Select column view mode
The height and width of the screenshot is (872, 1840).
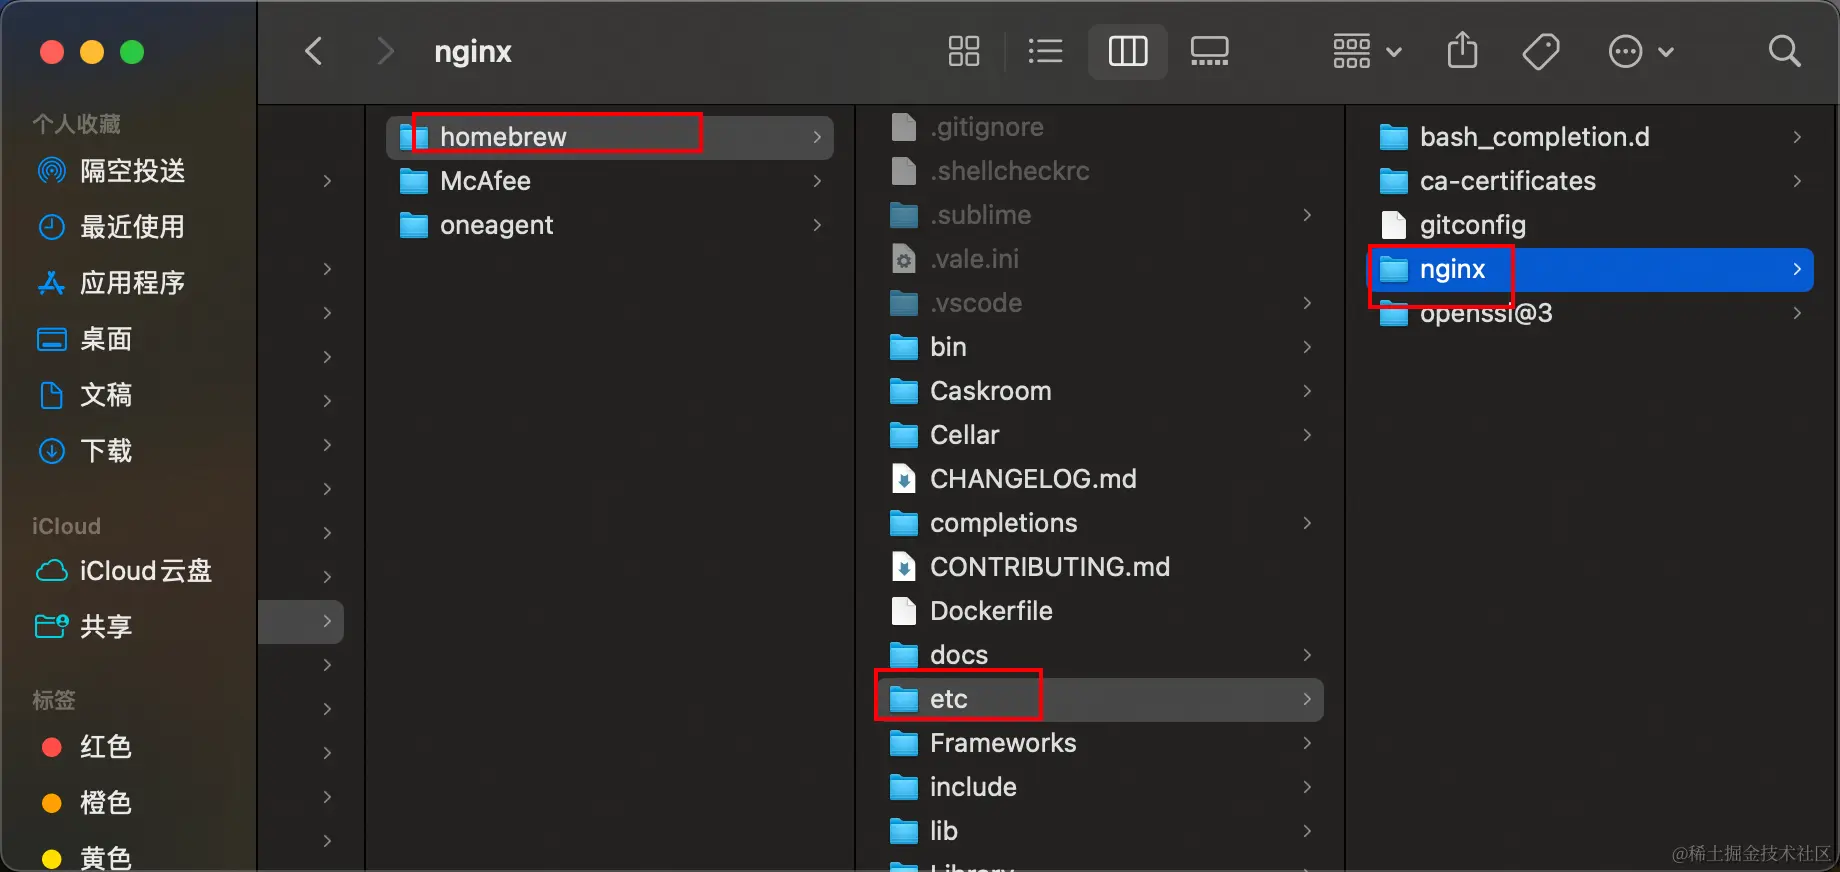[x=1127, y=51]
